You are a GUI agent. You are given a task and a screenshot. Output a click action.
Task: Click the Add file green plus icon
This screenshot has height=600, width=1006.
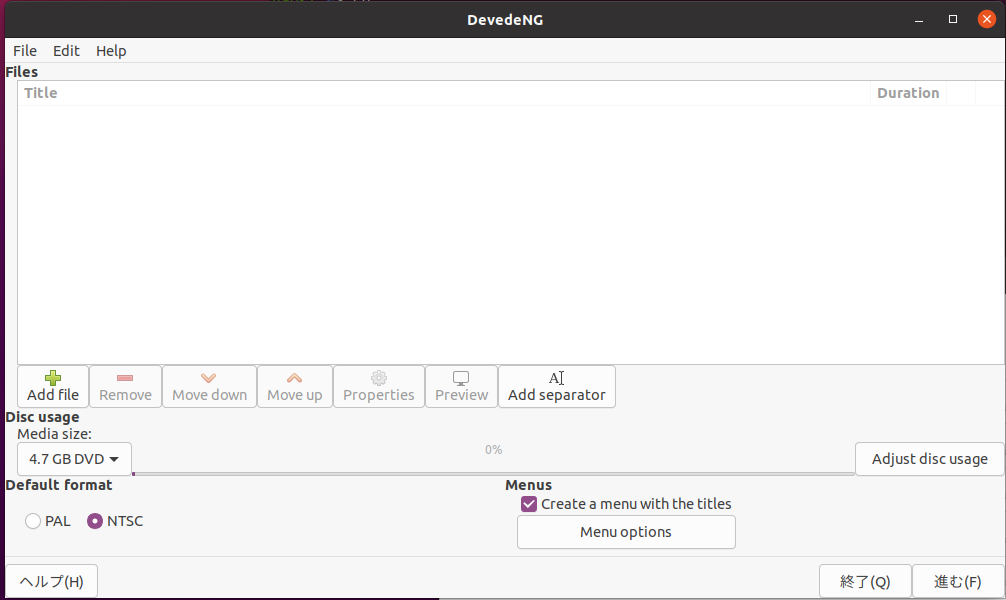[x=53, y=378]
